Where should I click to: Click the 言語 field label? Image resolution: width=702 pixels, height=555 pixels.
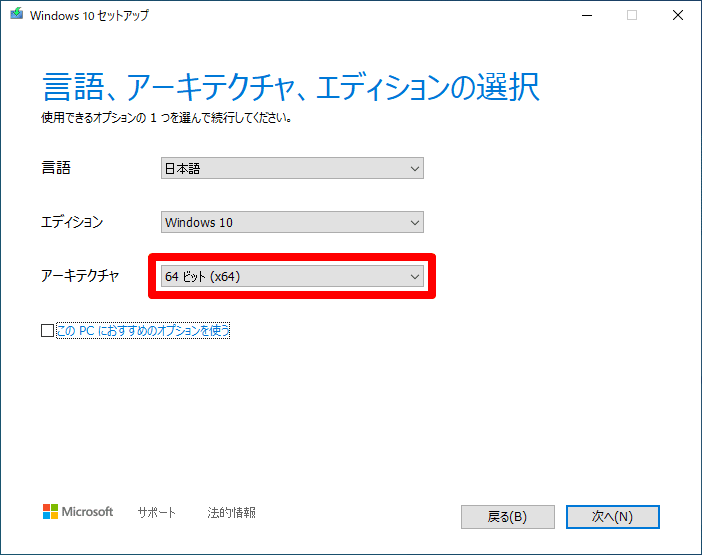pyautogui.click(x=56, y=168)
